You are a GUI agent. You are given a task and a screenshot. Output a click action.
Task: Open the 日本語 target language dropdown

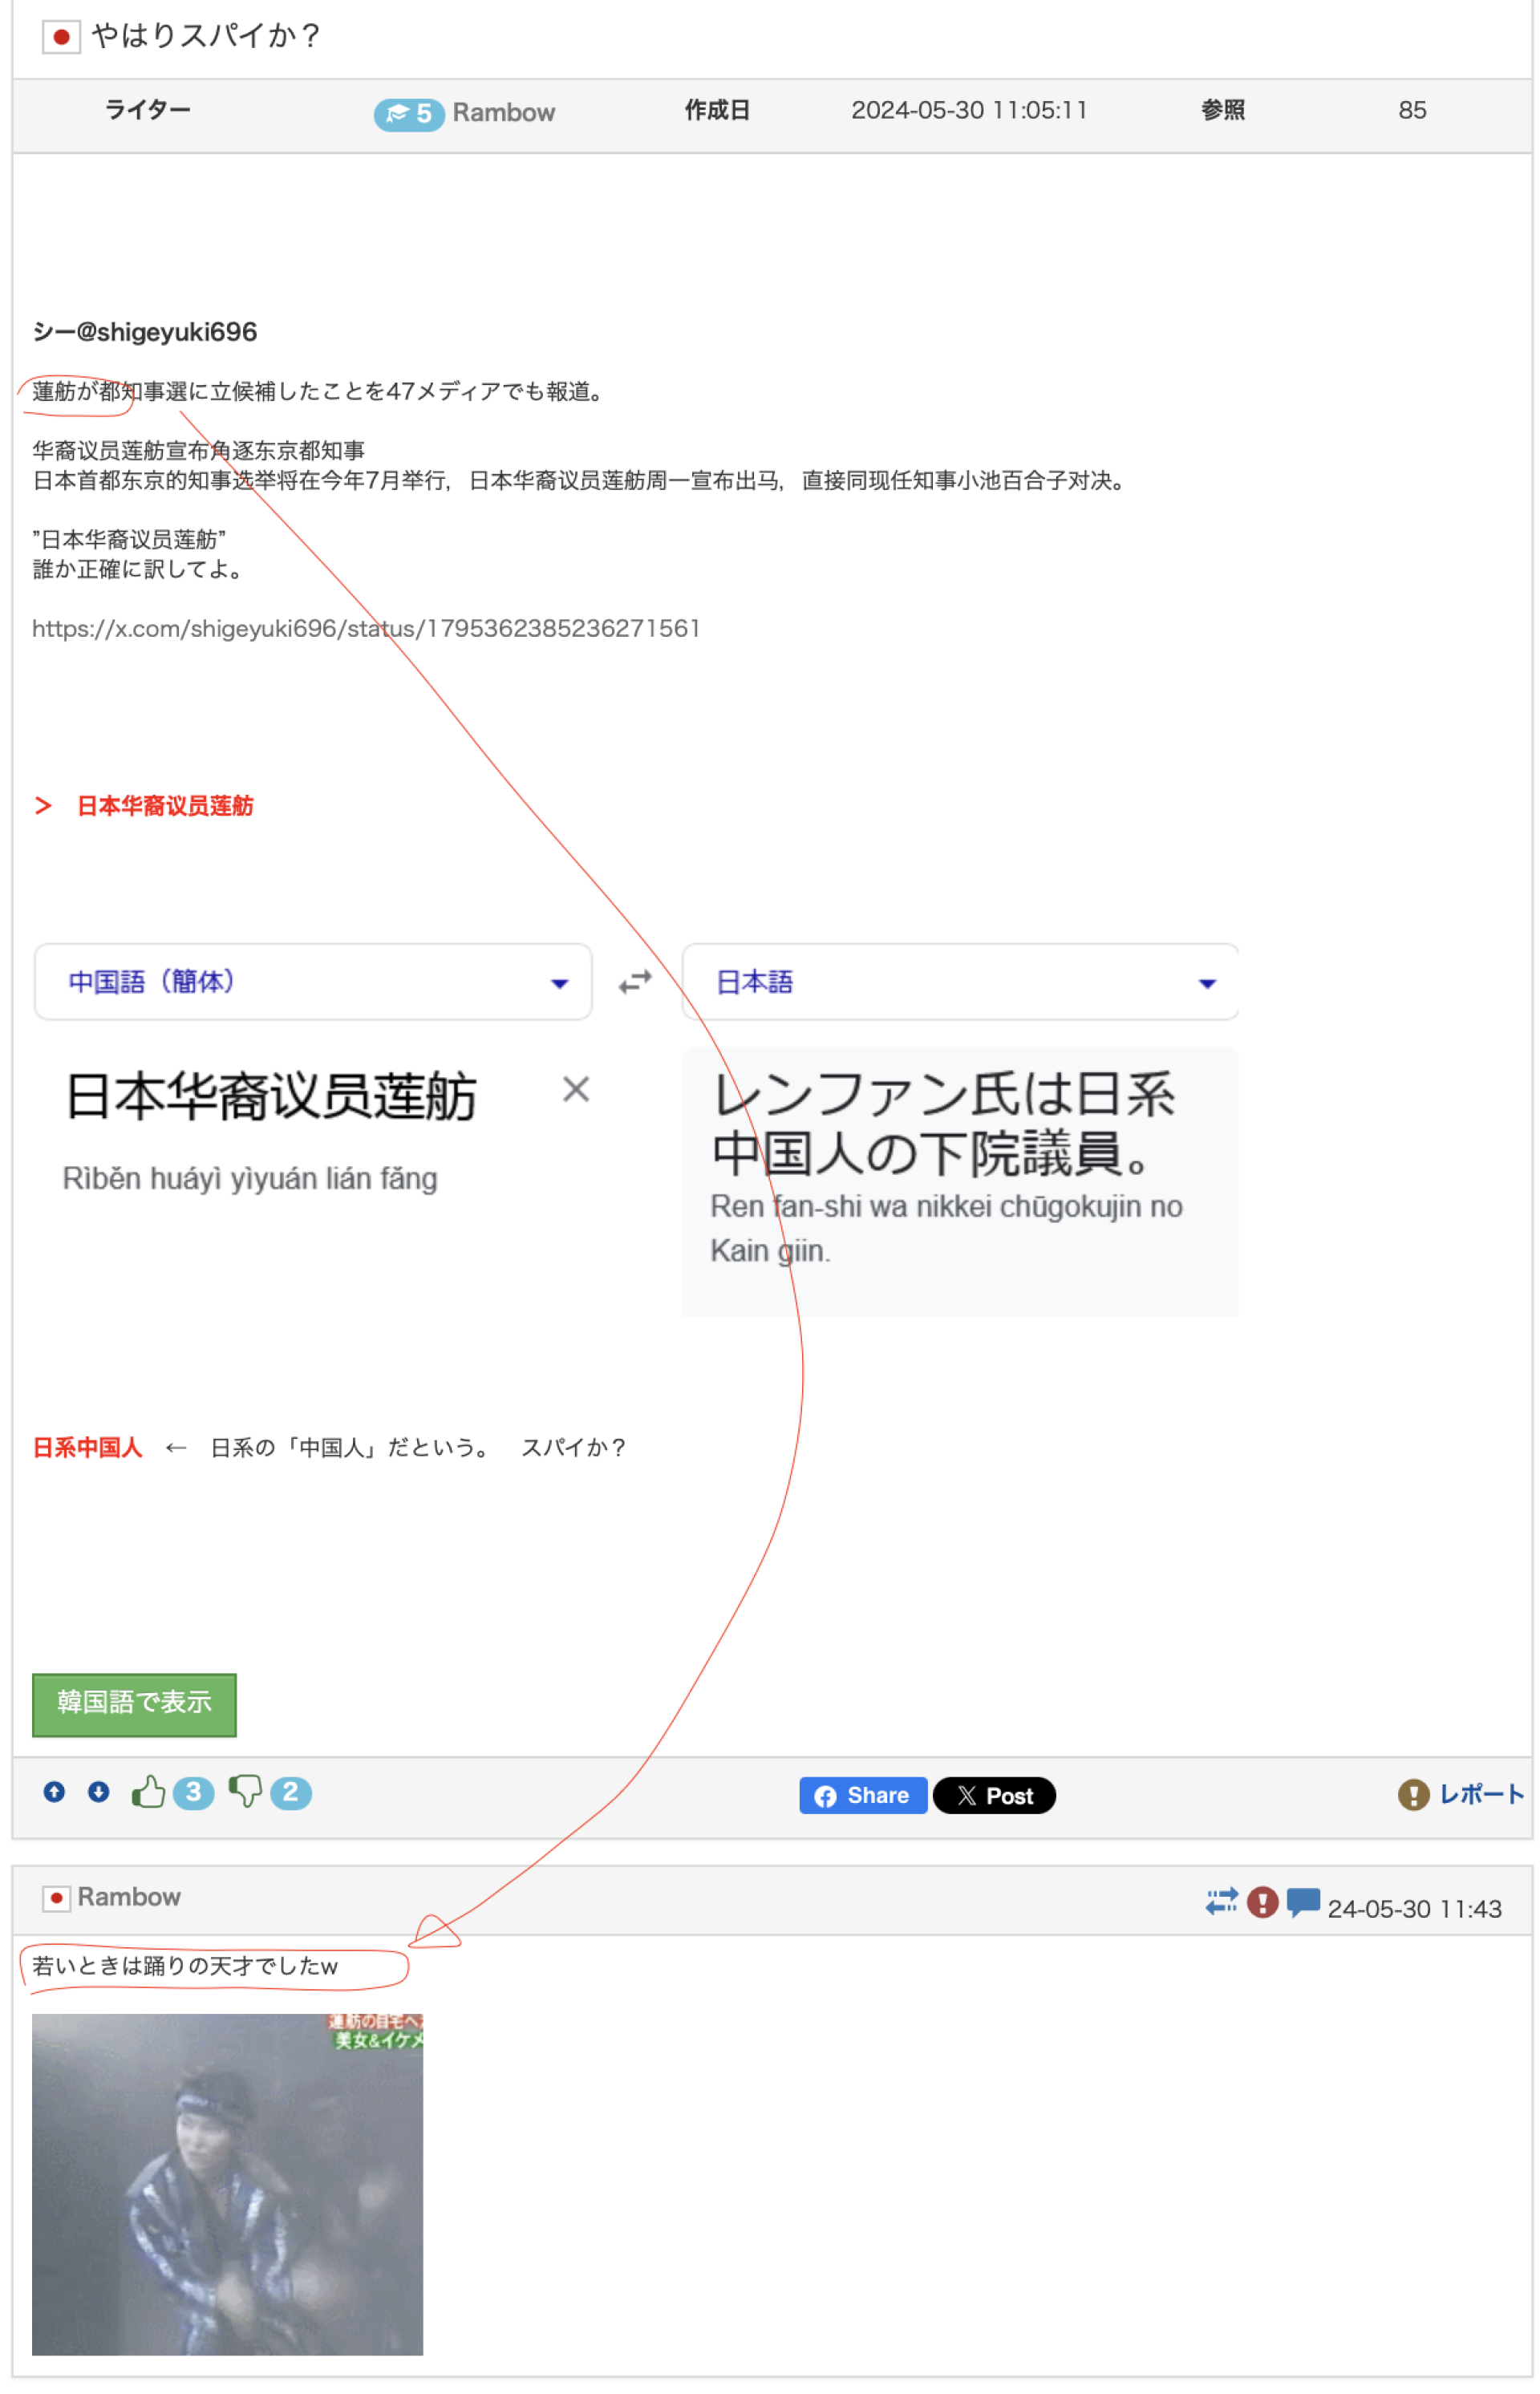click(x=959, y=982)
